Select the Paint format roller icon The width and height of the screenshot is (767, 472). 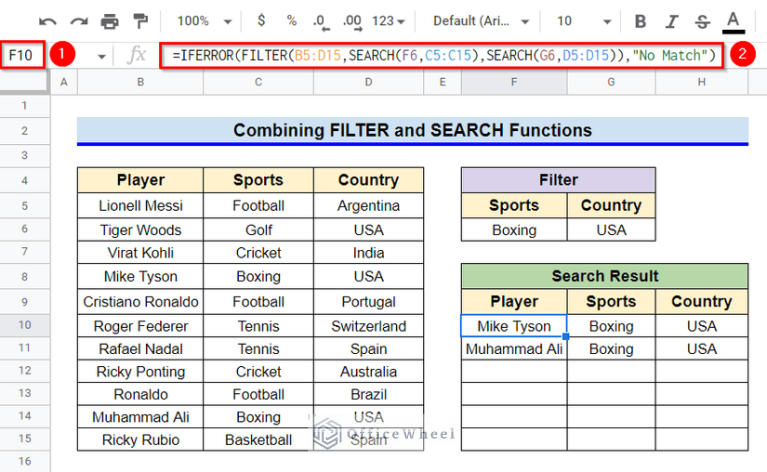click(x=138, y=20)
